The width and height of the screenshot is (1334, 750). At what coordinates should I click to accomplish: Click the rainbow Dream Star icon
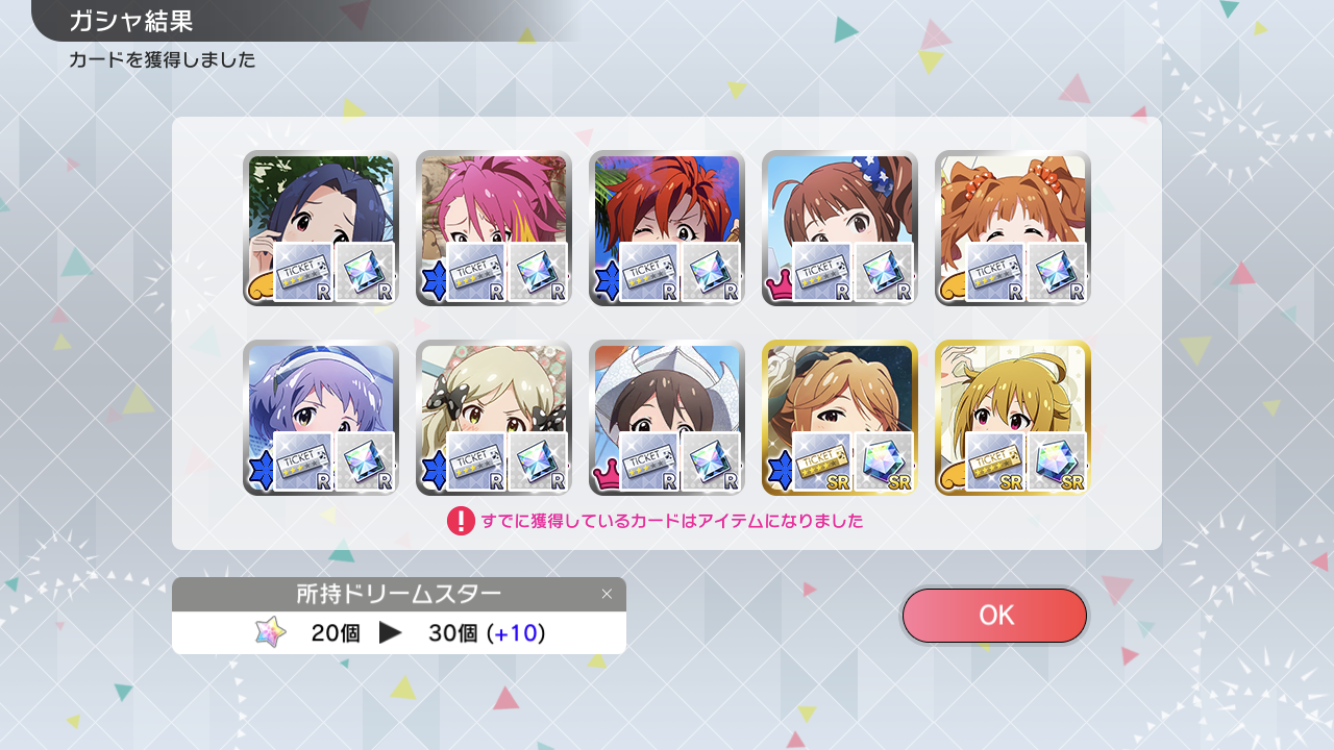[270, 632]
